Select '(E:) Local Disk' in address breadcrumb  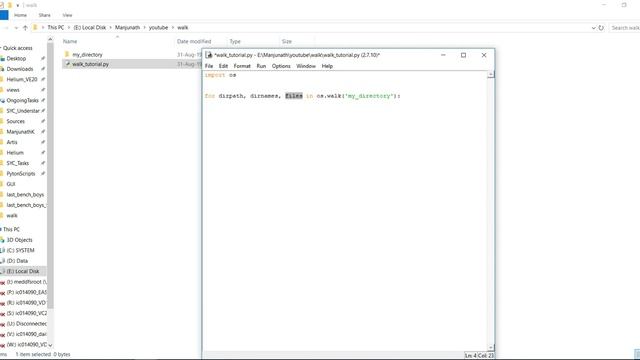point(89,28)
